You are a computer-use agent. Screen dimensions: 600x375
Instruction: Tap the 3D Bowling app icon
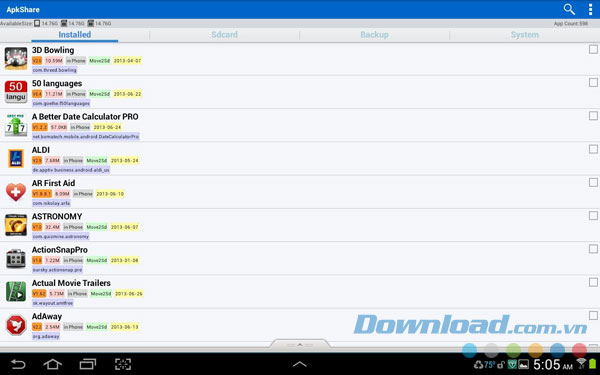pyautogui.click(x=16, y=59)
